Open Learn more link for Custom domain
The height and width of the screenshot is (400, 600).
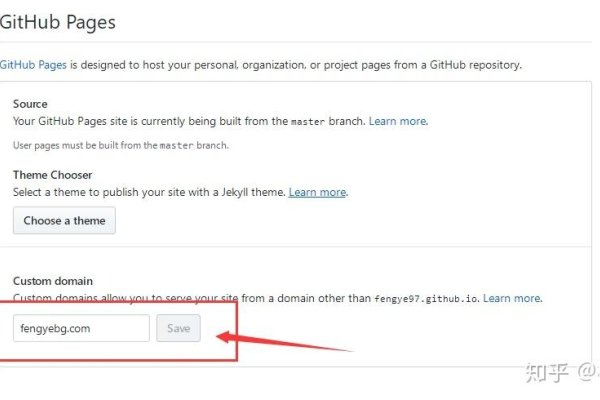511,298
